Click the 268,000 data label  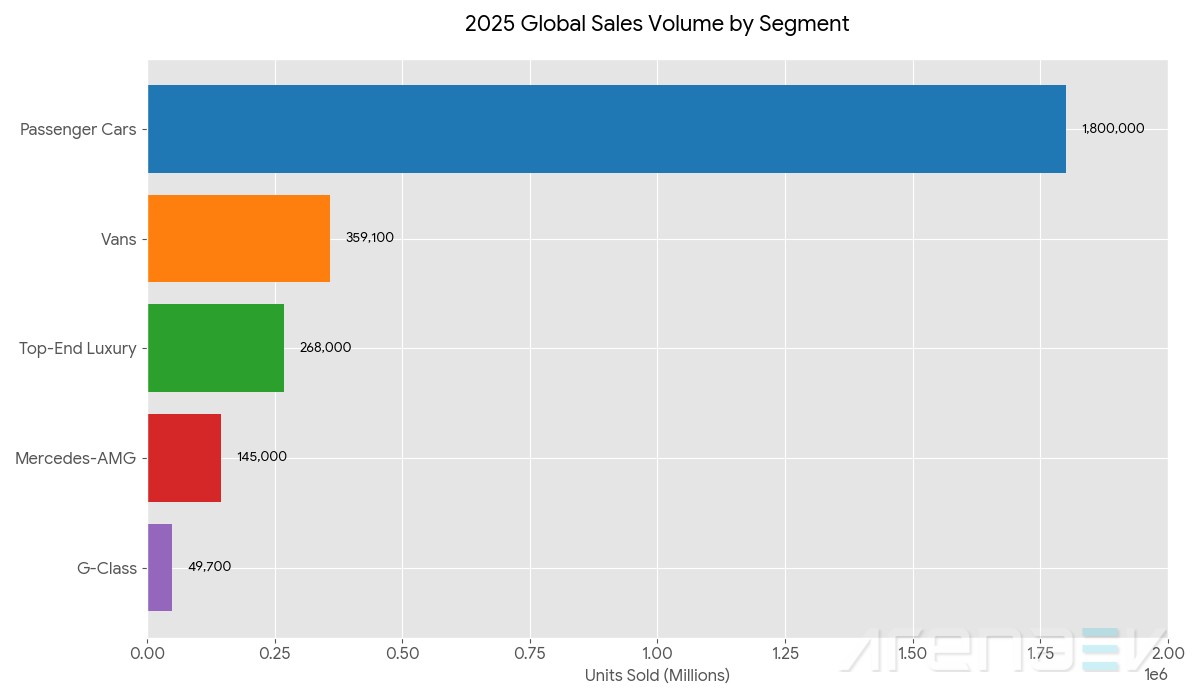pos(325,348)
